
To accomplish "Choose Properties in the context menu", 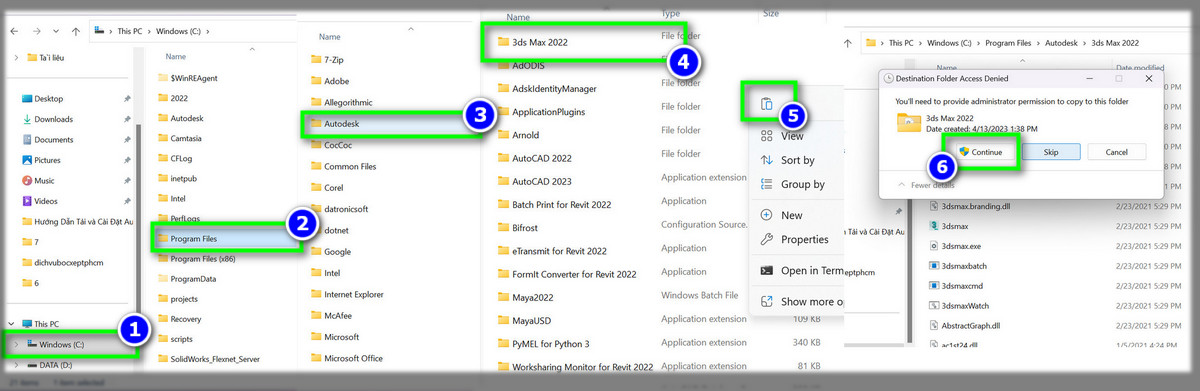I will point(805,240).
